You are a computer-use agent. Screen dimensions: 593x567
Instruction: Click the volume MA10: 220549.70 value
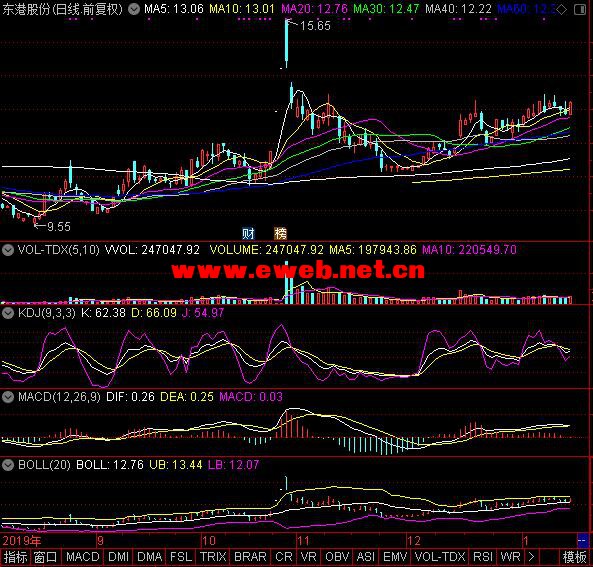coord(469,250)
